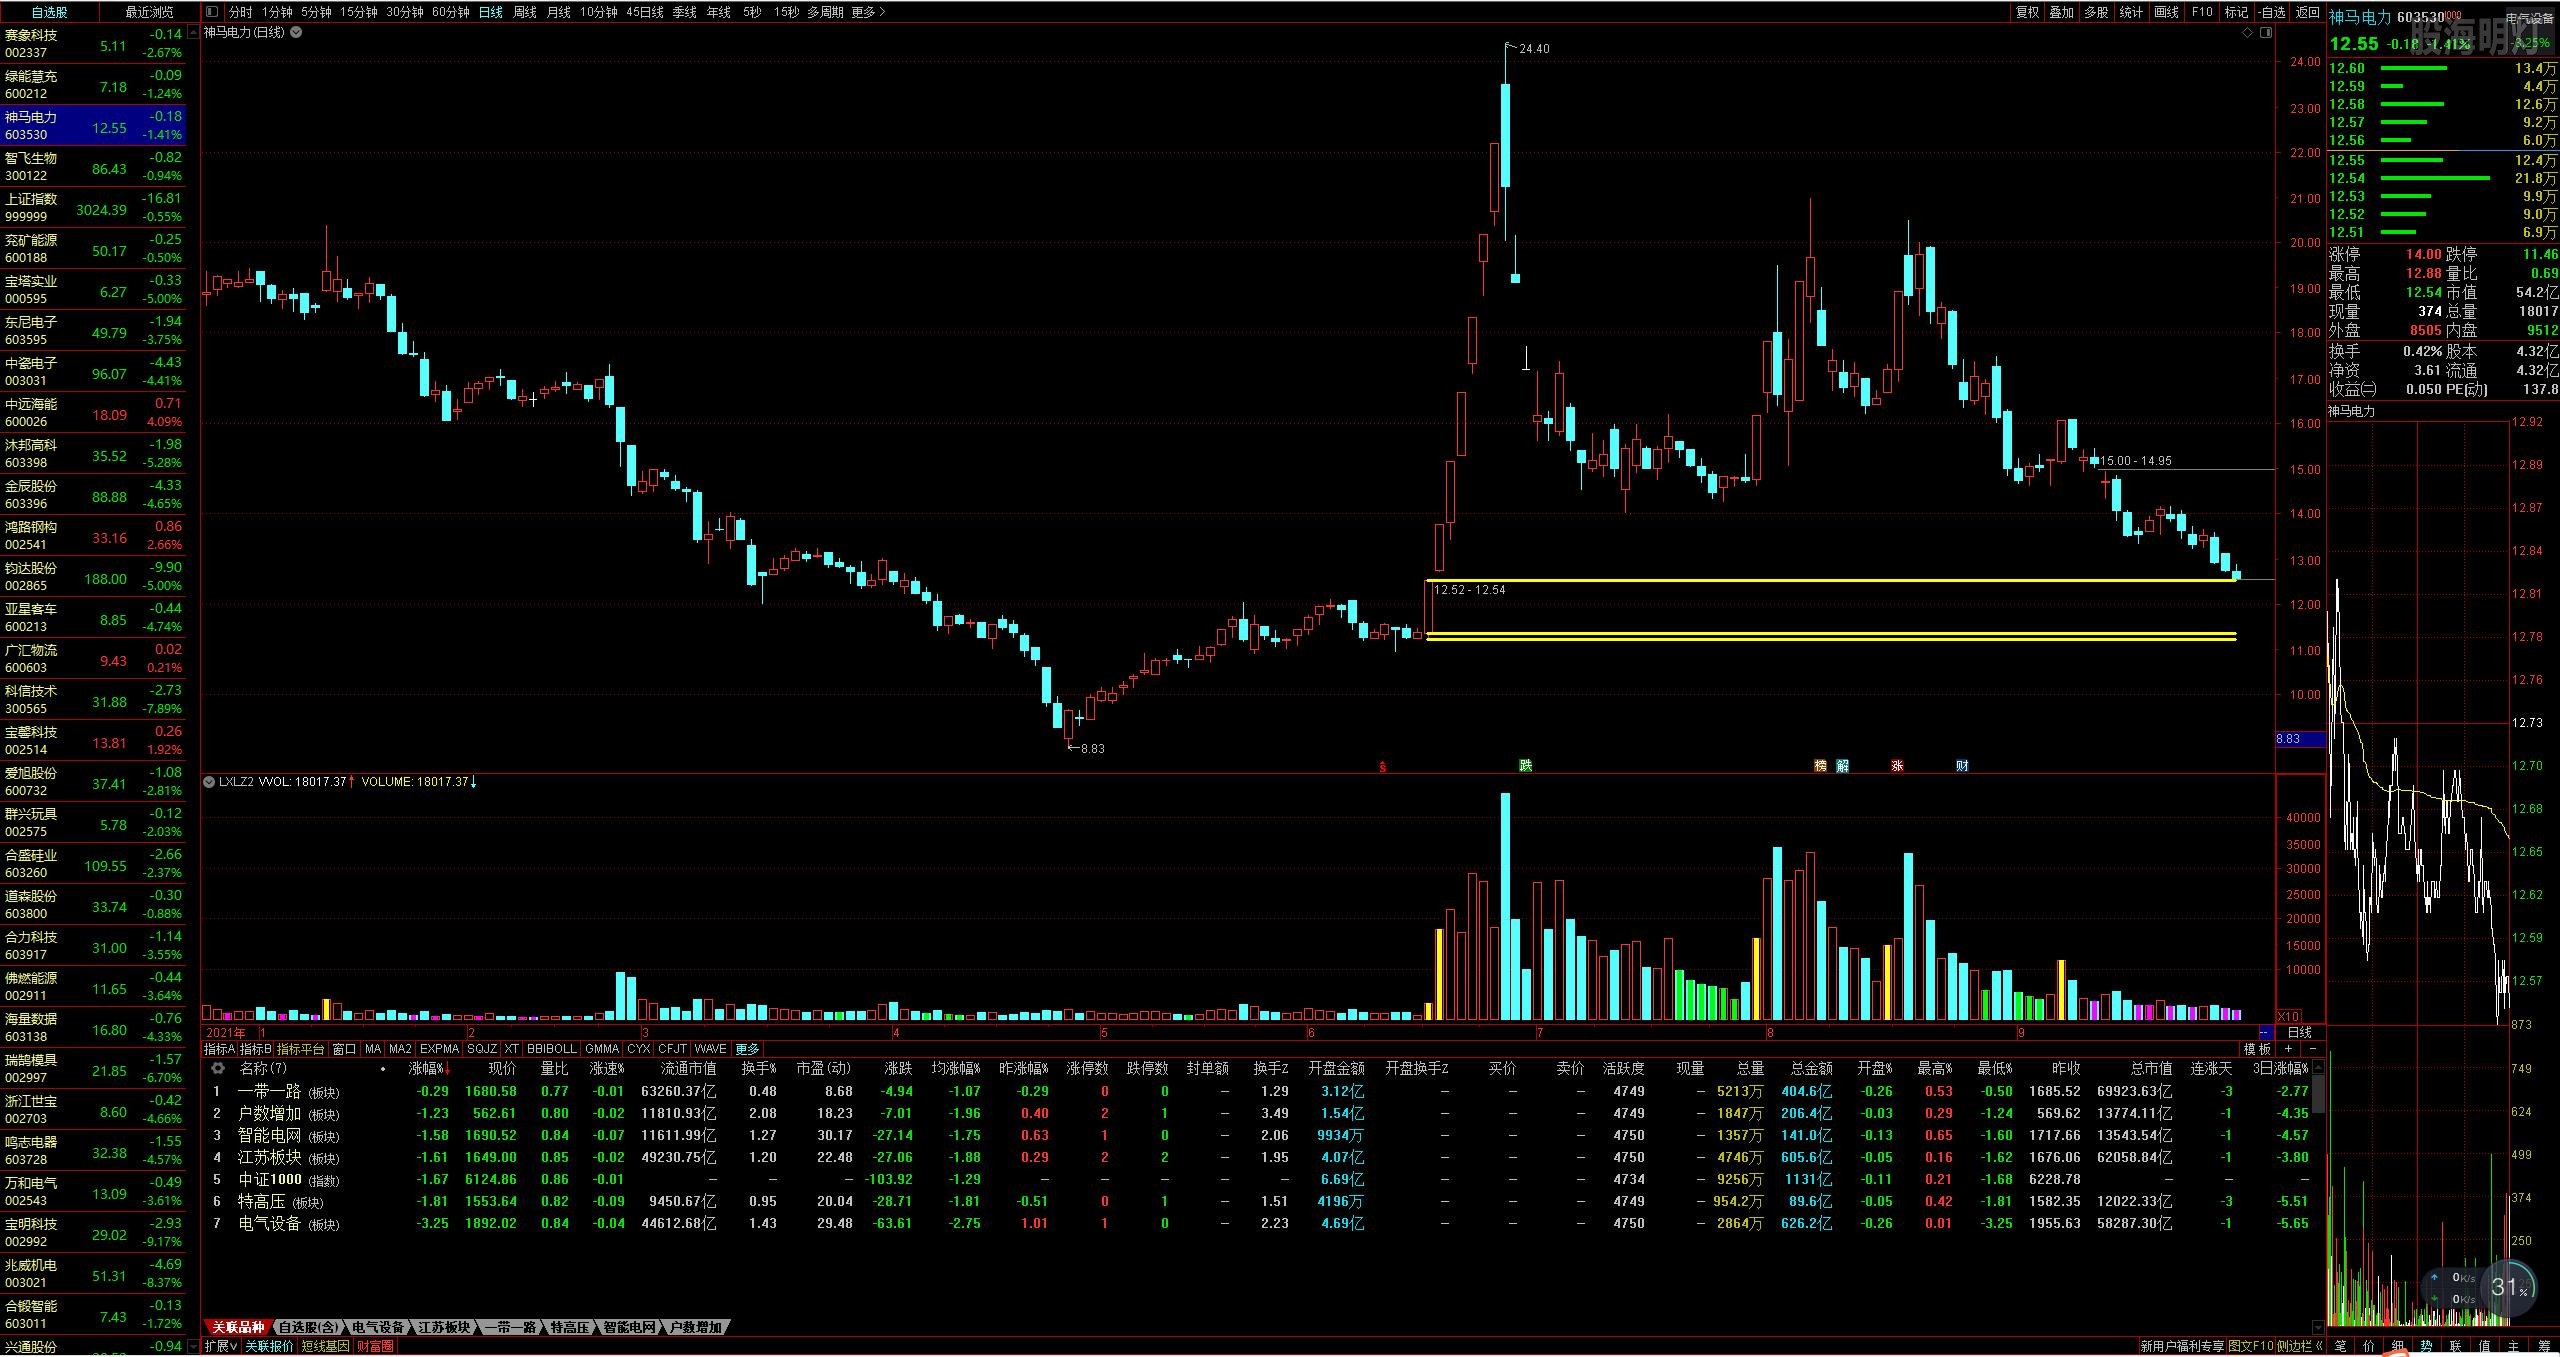The image size is (2560, 1357).
Task: Click the 多股 multi-stock button
Action: click(x=2097, y=12)
